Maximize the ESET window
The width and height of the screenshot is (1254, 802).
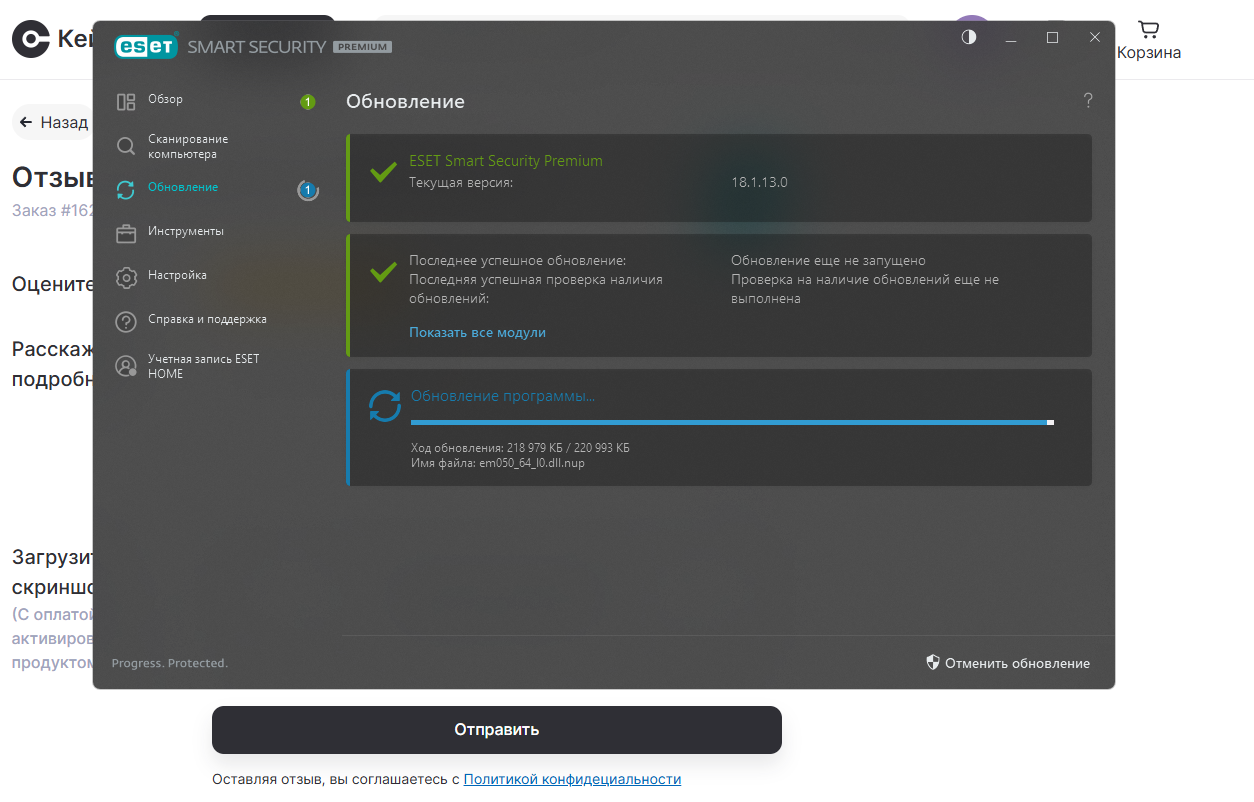pyautogui.click(x=1052, y=37)
